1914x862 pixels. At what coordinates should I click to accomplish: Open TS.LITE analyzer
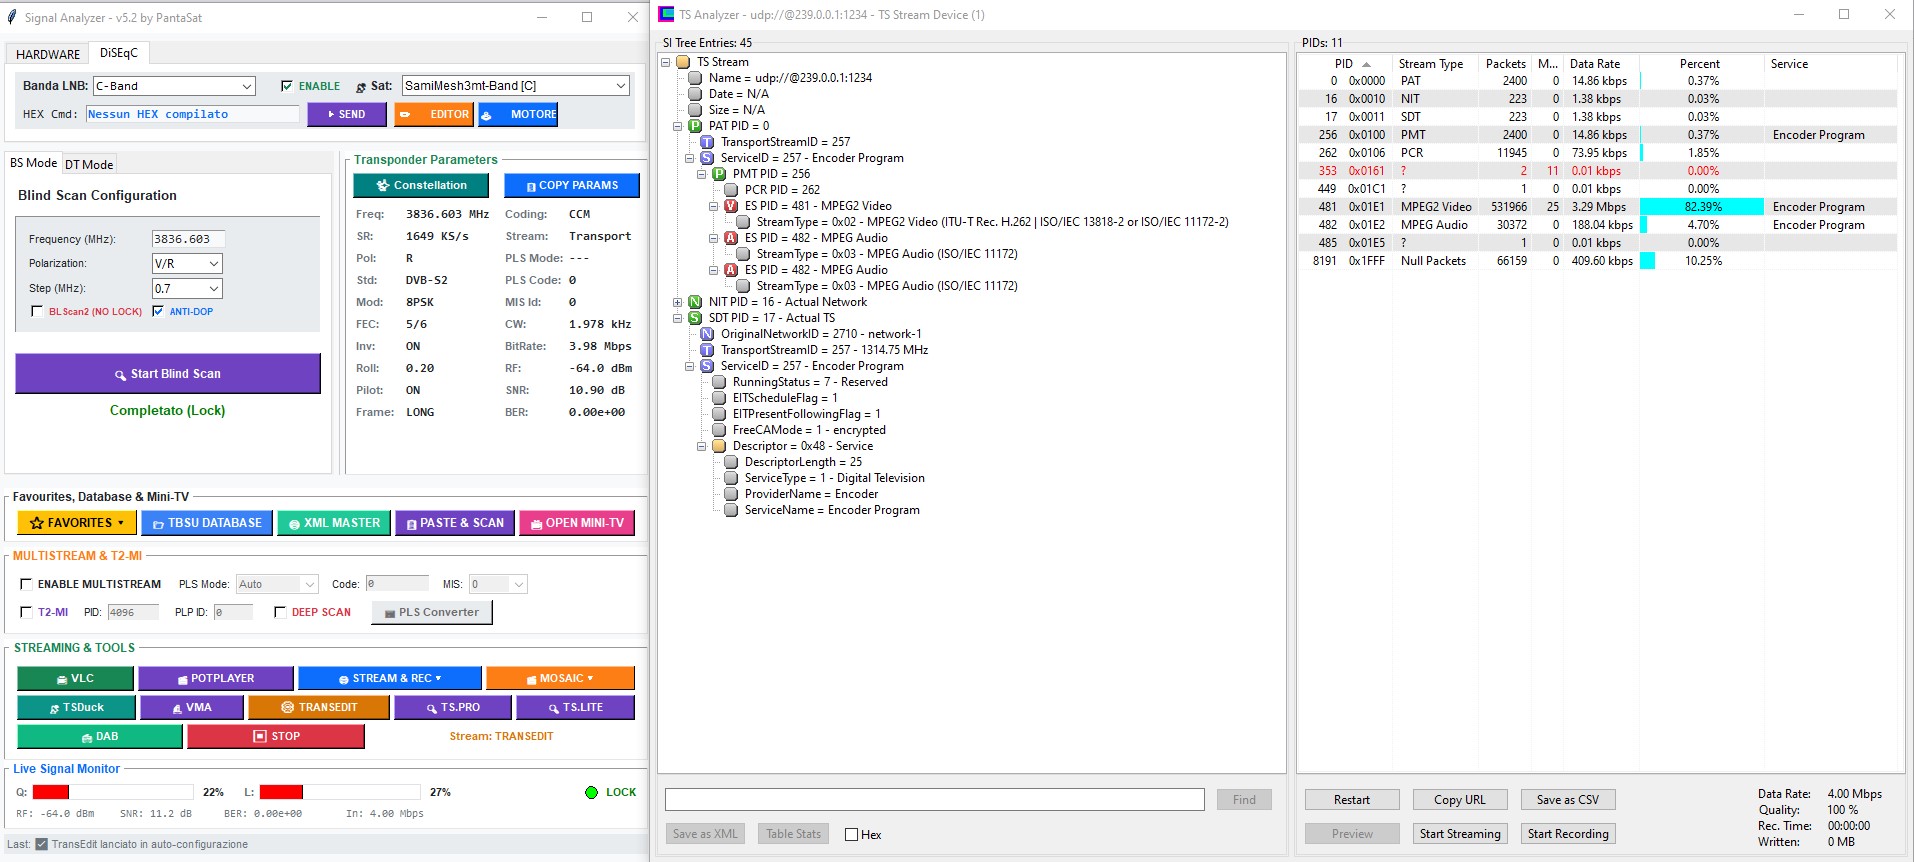[x=575, y=707]
